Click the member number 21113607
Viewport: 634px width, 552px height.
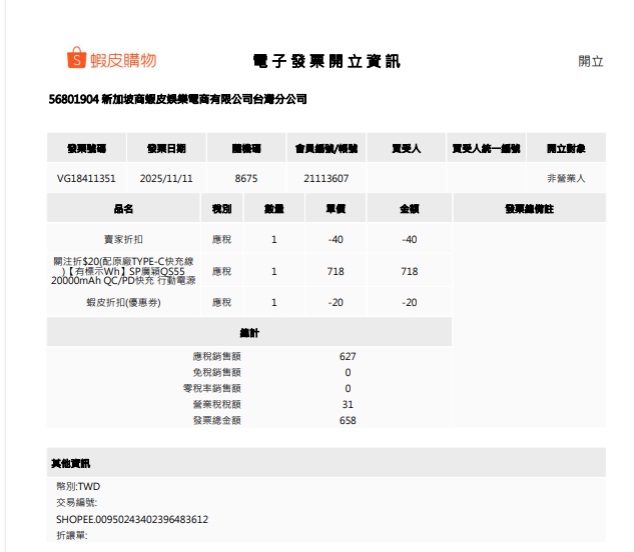tap(325, 178)
